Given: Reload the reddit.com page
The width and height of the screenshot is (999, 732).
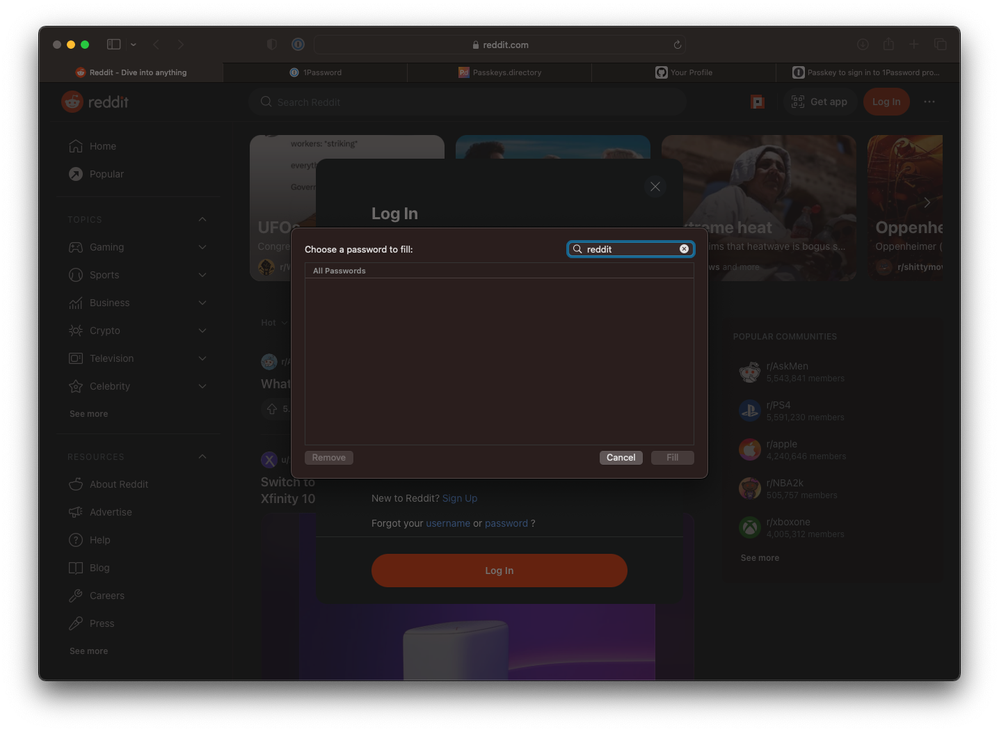Looking at the screenshot, I should pos(677,44).
